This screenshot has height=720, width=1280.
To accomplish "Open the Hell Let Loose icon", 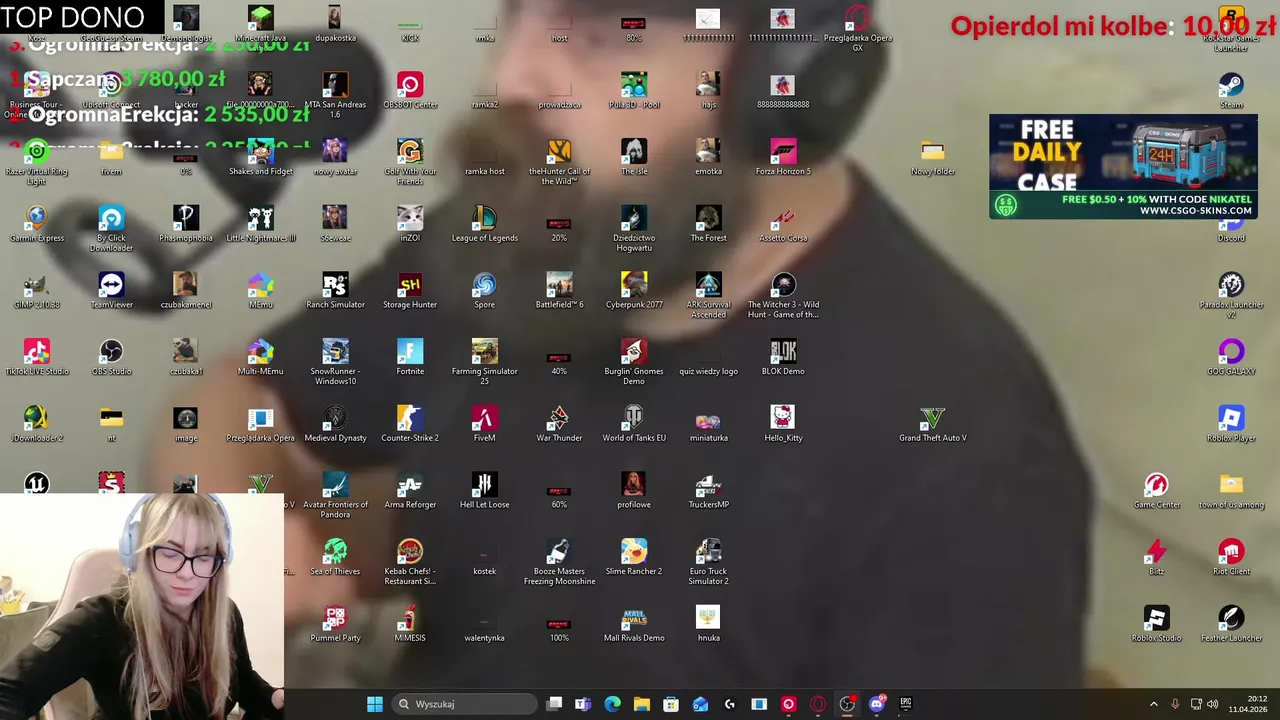I will [484, 491].
